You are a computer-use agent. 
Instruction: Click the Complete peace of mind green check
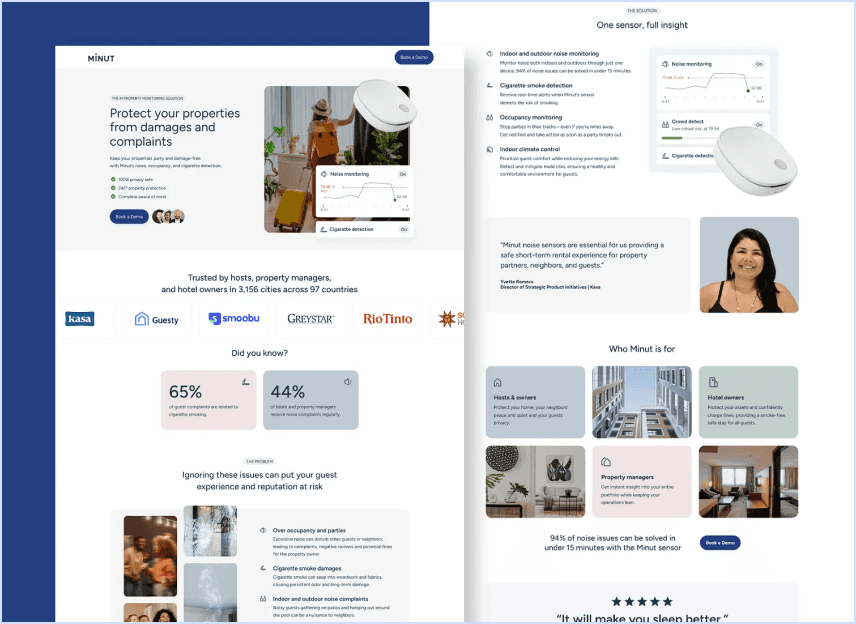coord(113,197)
